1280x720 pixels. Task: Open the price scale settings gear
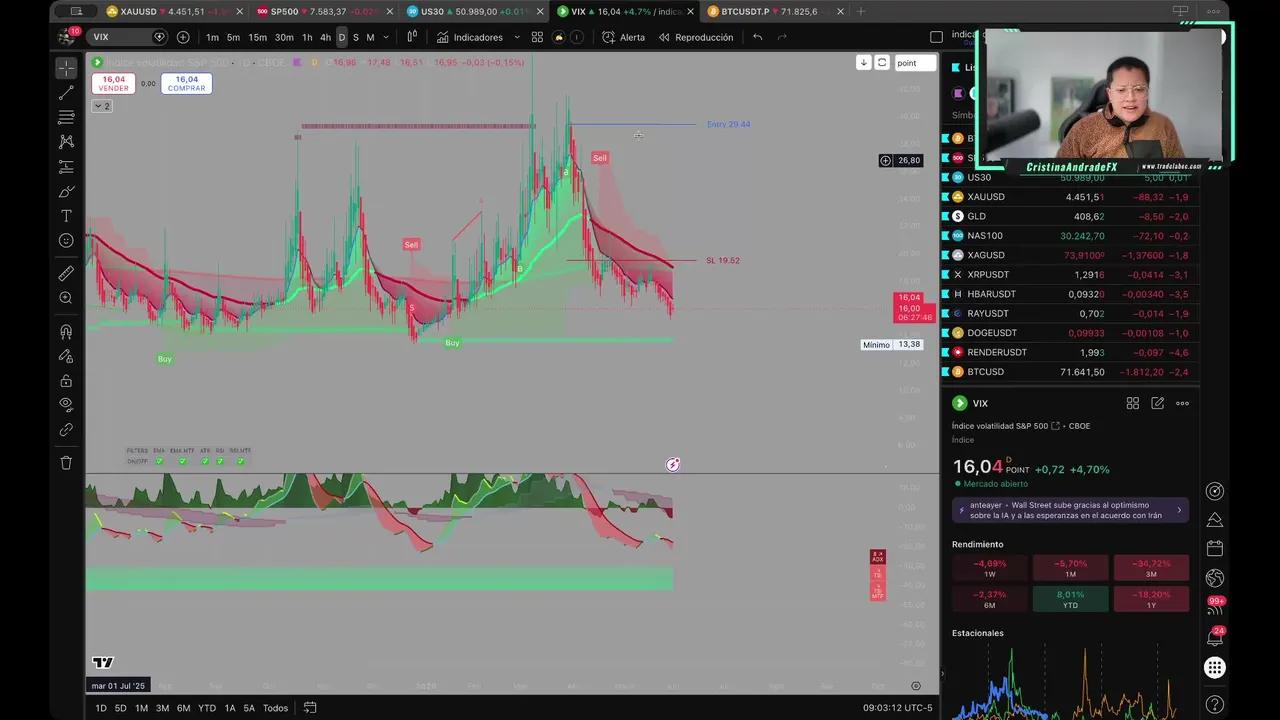[916, 686]
